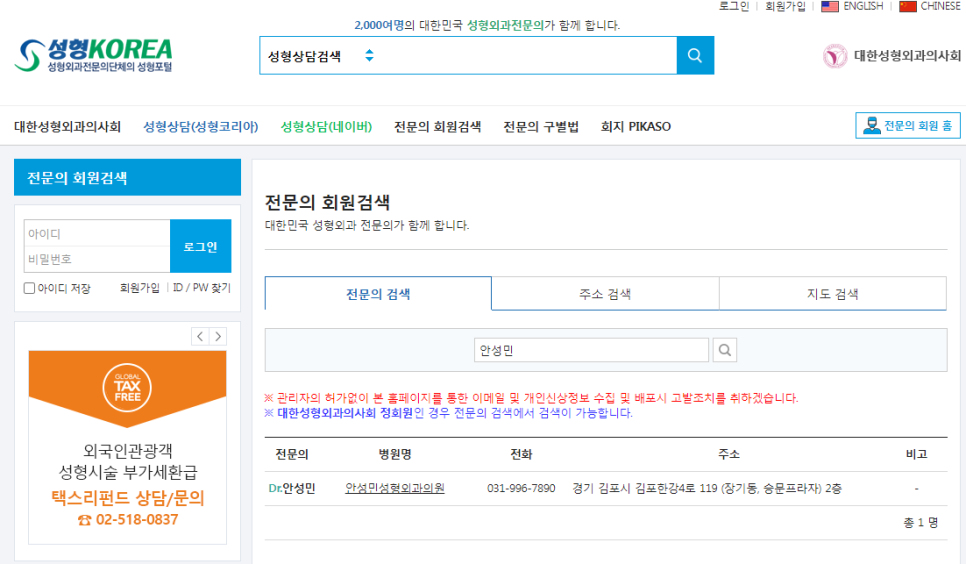Open ID / PW 찾기 link
The image size is (966, 564).
tap(202, 288)
